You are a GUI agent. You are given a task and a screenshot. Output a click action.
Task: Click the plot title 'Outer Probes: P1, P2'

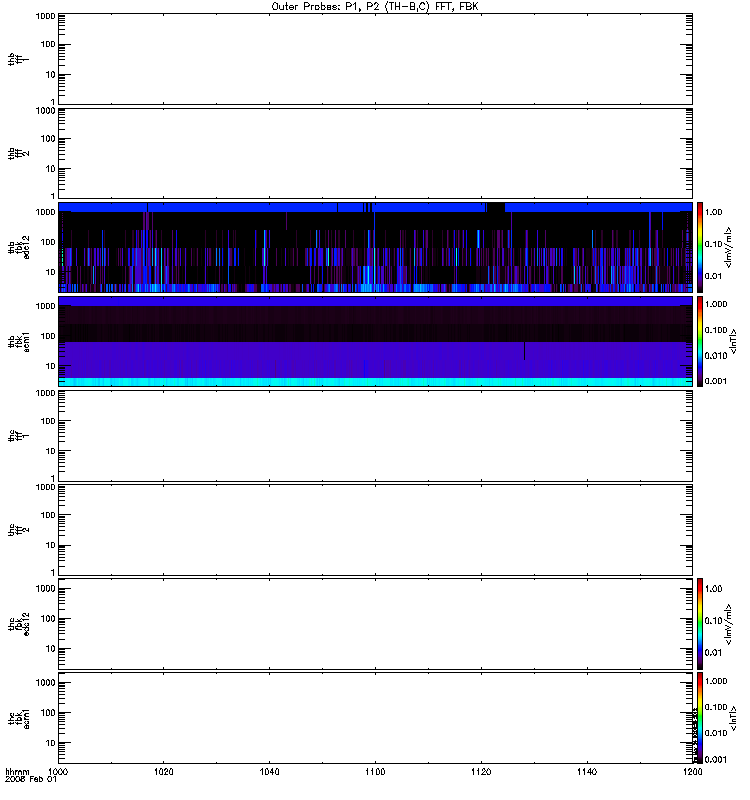pyautogui.click(x=374, y=6)
